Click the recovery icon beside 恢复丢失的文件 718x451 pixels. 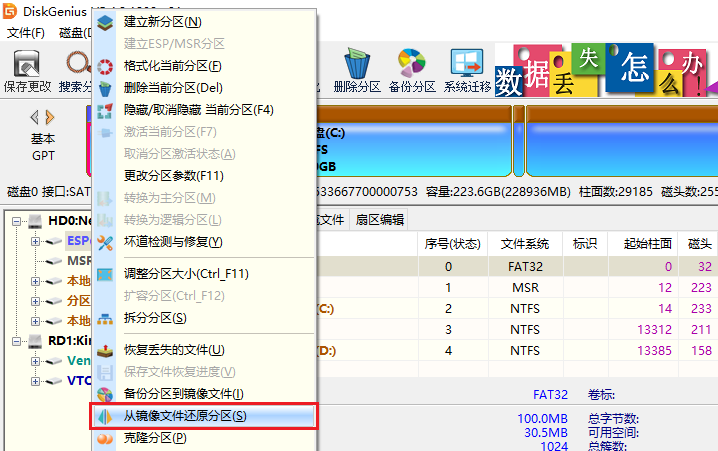point(105,350)
